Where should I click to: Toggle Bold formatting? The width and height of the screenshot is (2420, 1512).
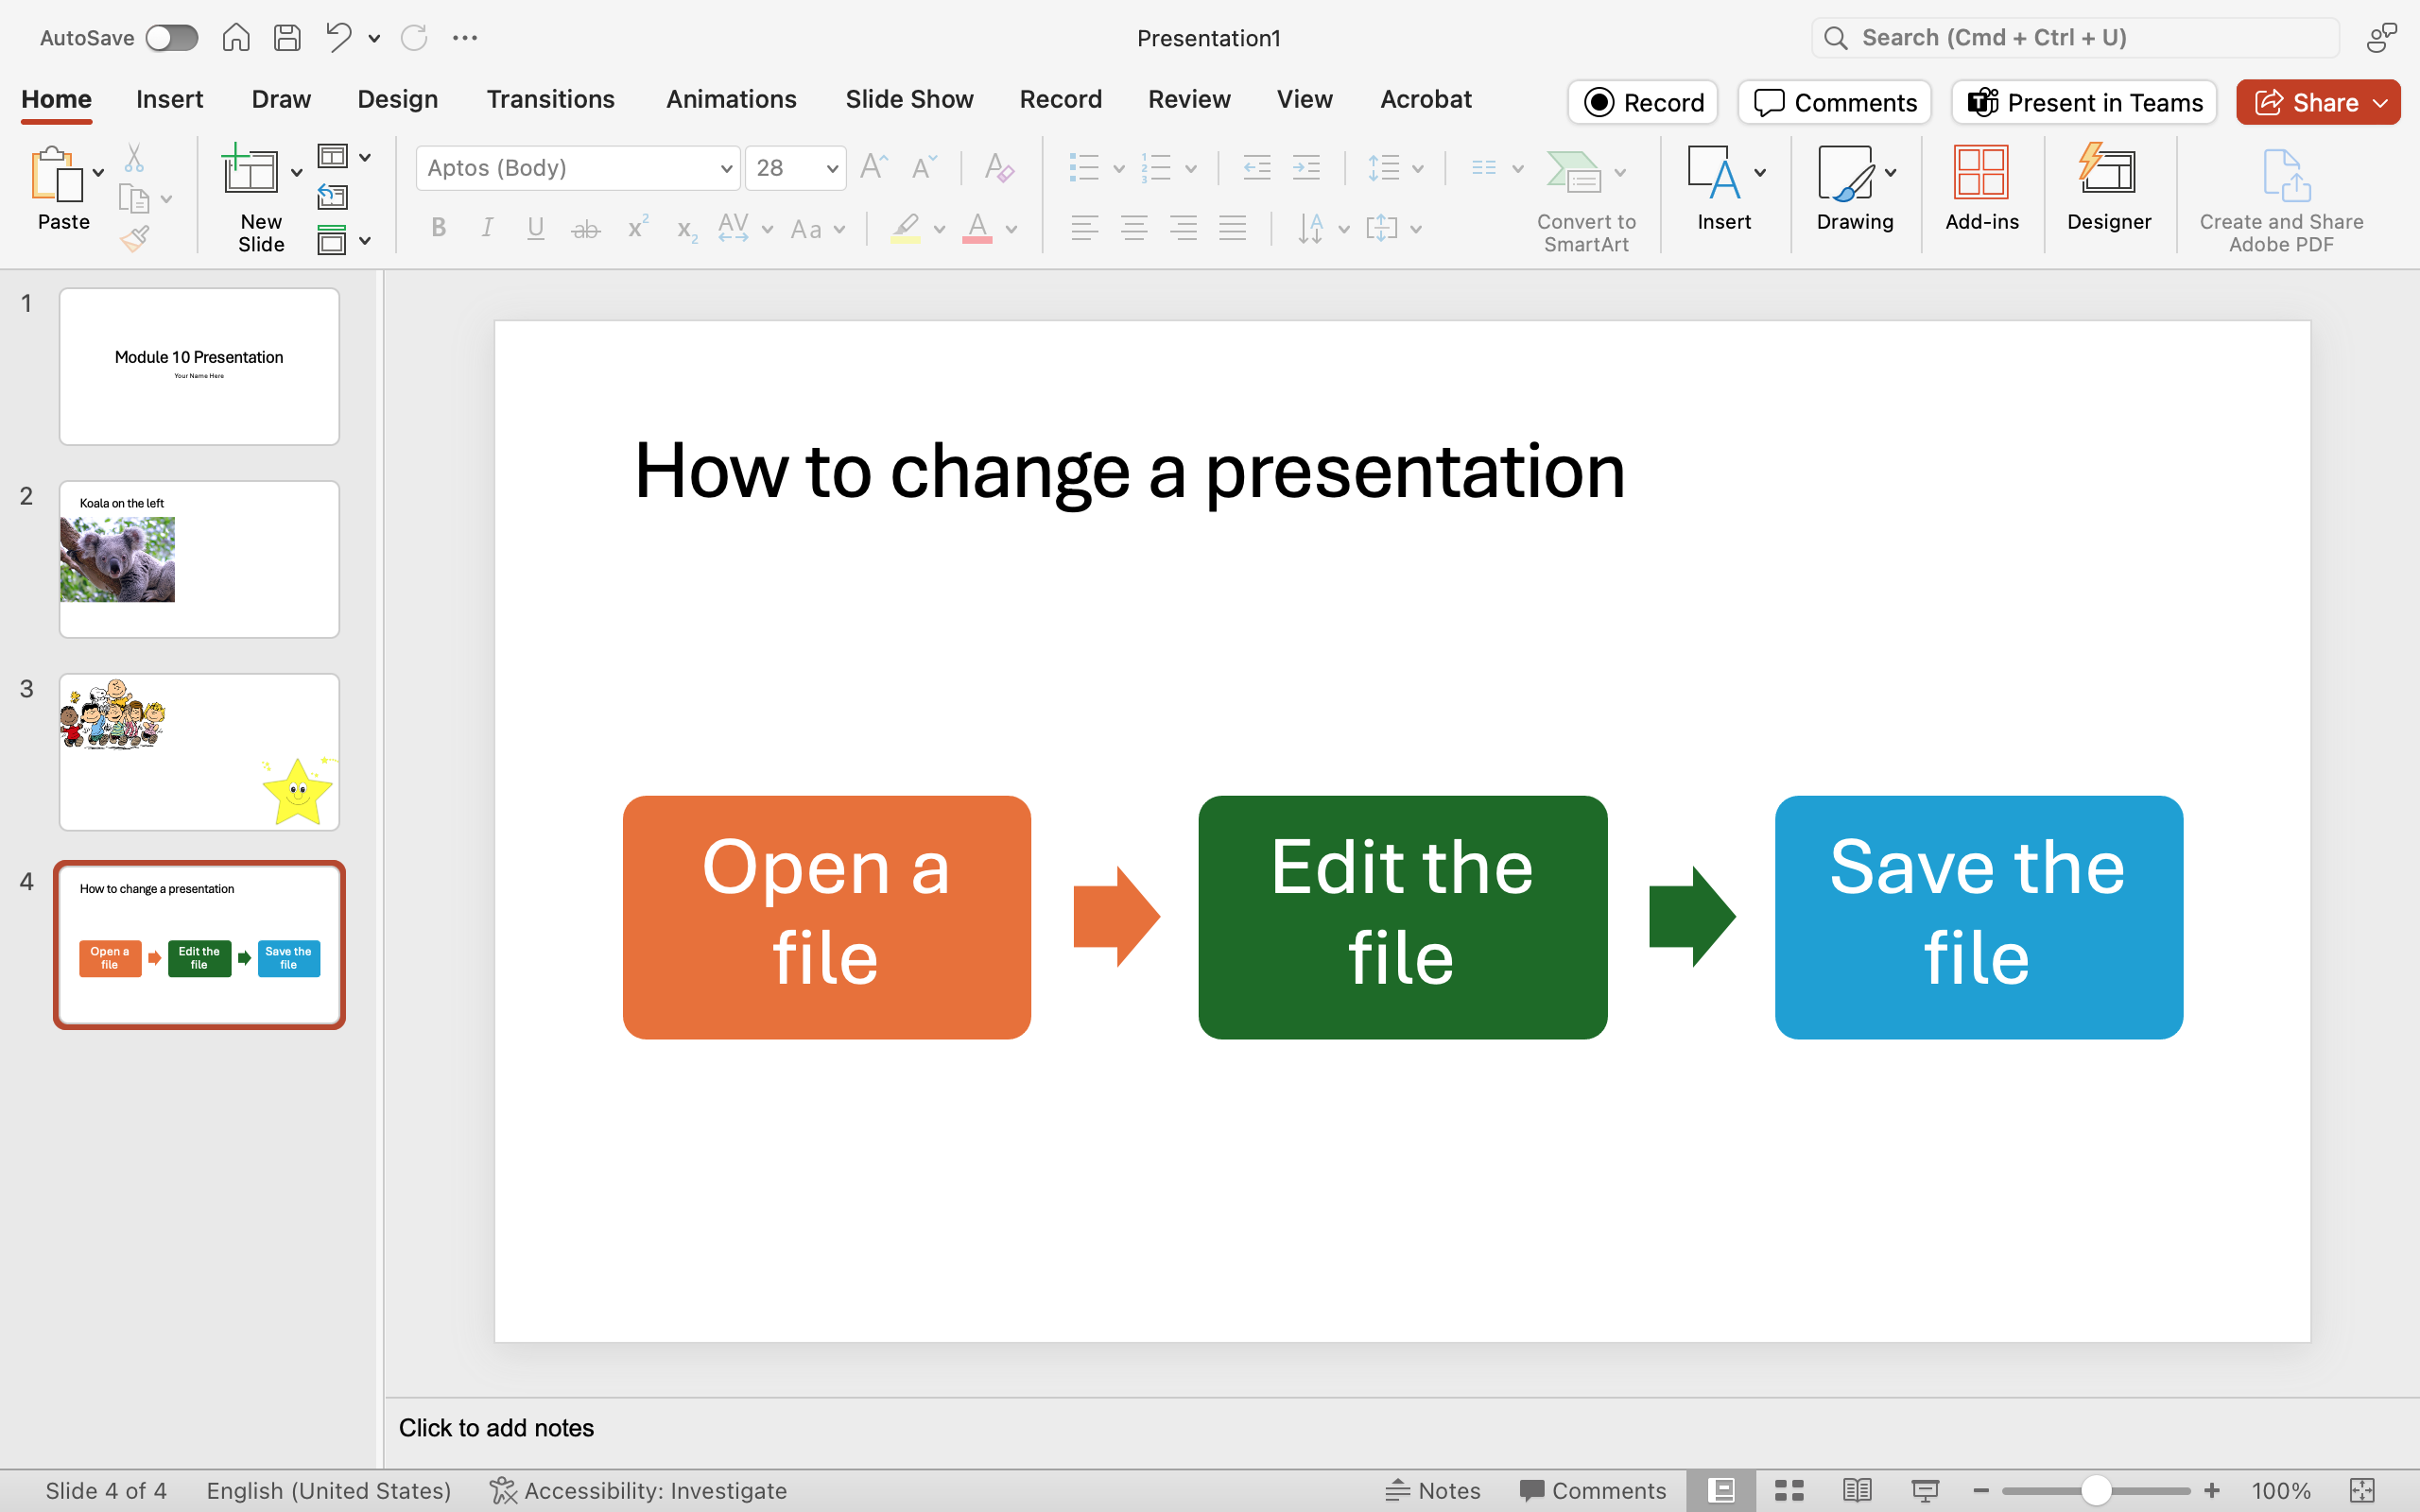[438, 229]
